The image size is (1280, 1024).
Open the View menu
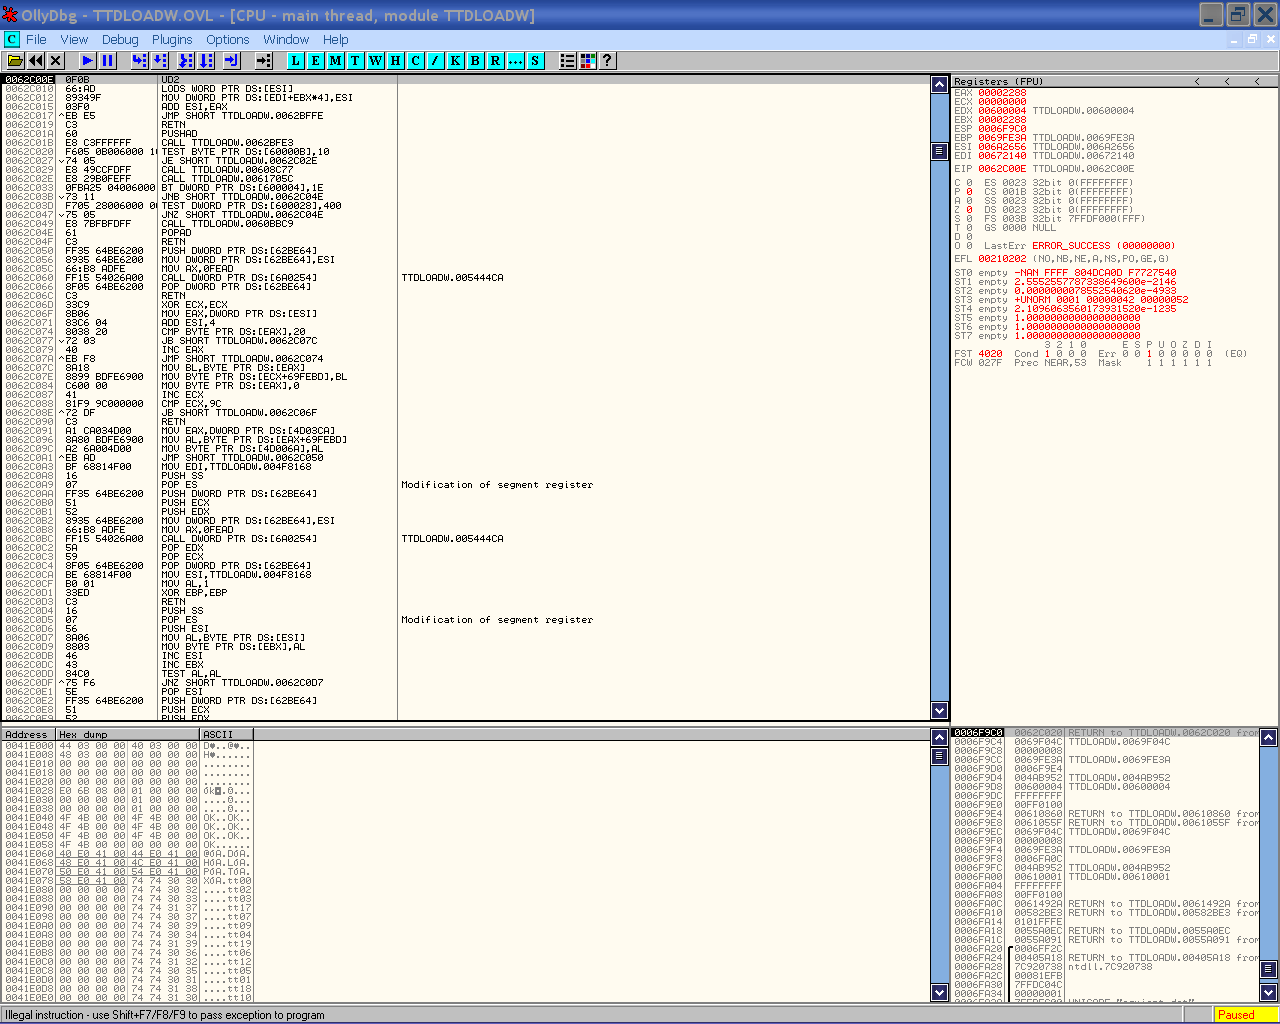[x=74, y=39]
